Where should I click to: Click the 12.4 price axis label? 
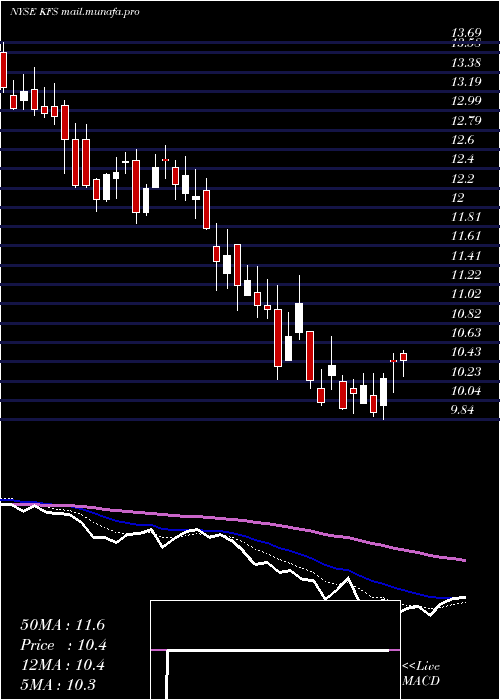tap(462, 159)
